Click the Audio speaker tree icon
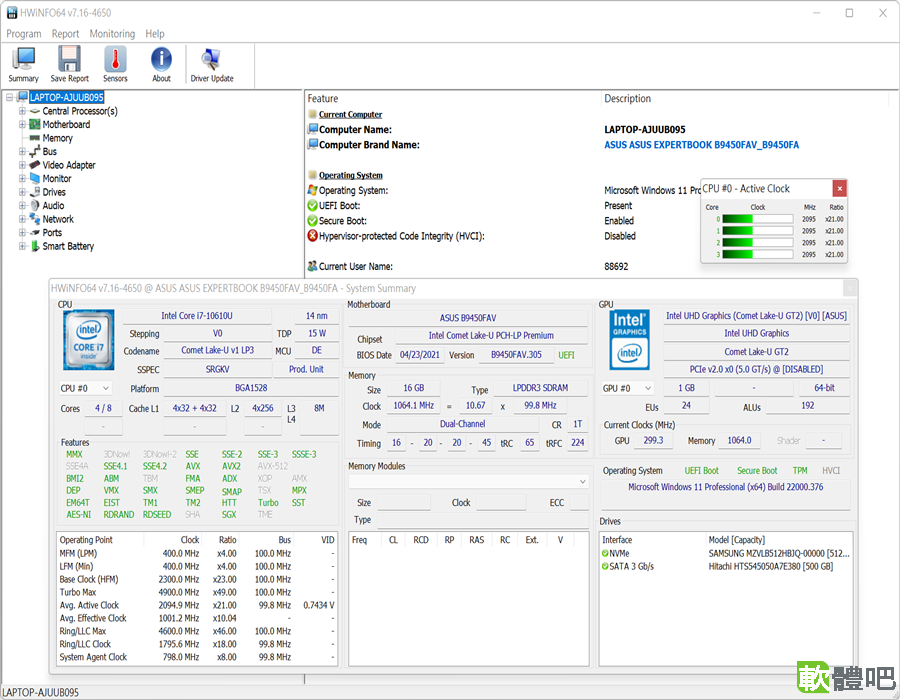 click(x=35, y=205)
